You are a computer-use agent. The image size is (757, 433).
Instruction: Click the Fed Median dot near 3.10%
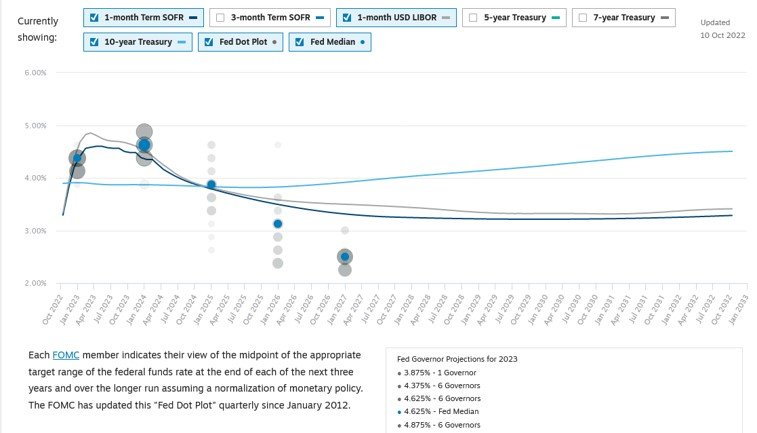tap(278, 224)
